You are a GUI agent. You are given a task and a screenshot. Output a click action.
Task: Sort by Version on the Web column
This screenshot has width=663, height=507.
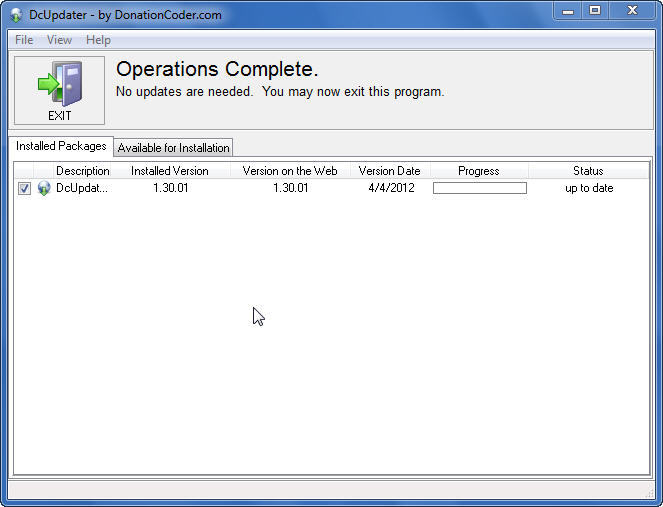pos(290,171)
